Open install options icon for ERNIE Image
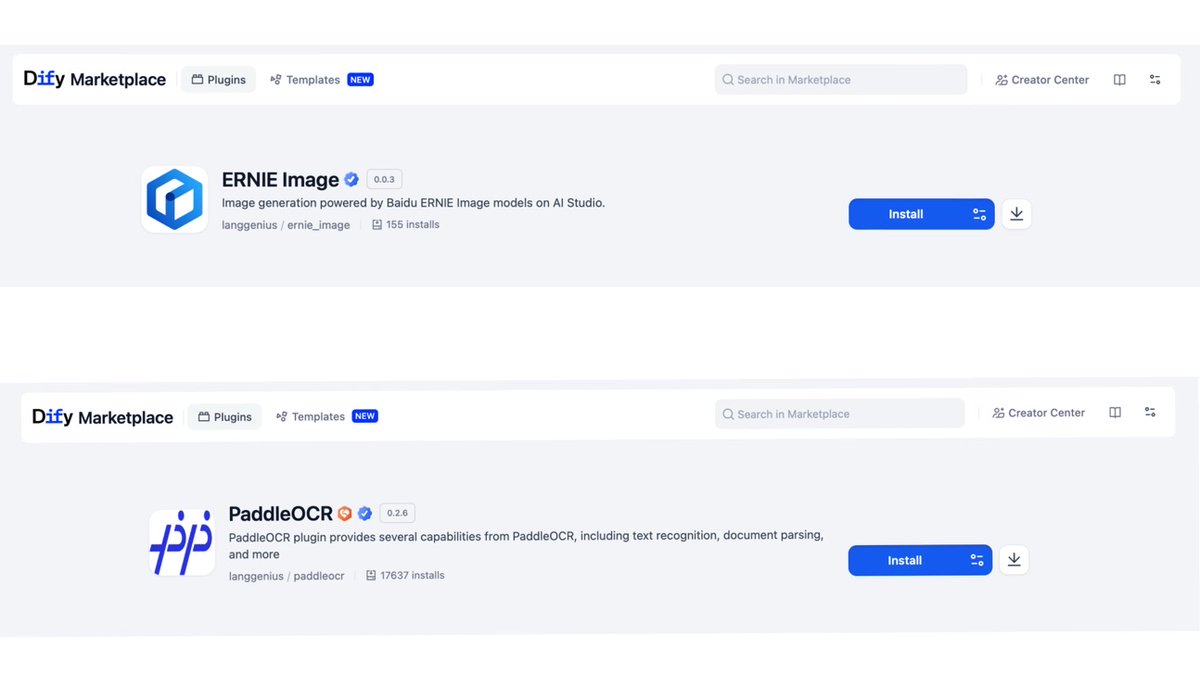The height and width of the screenshot is (675, 1200). [x=979, y=214]
